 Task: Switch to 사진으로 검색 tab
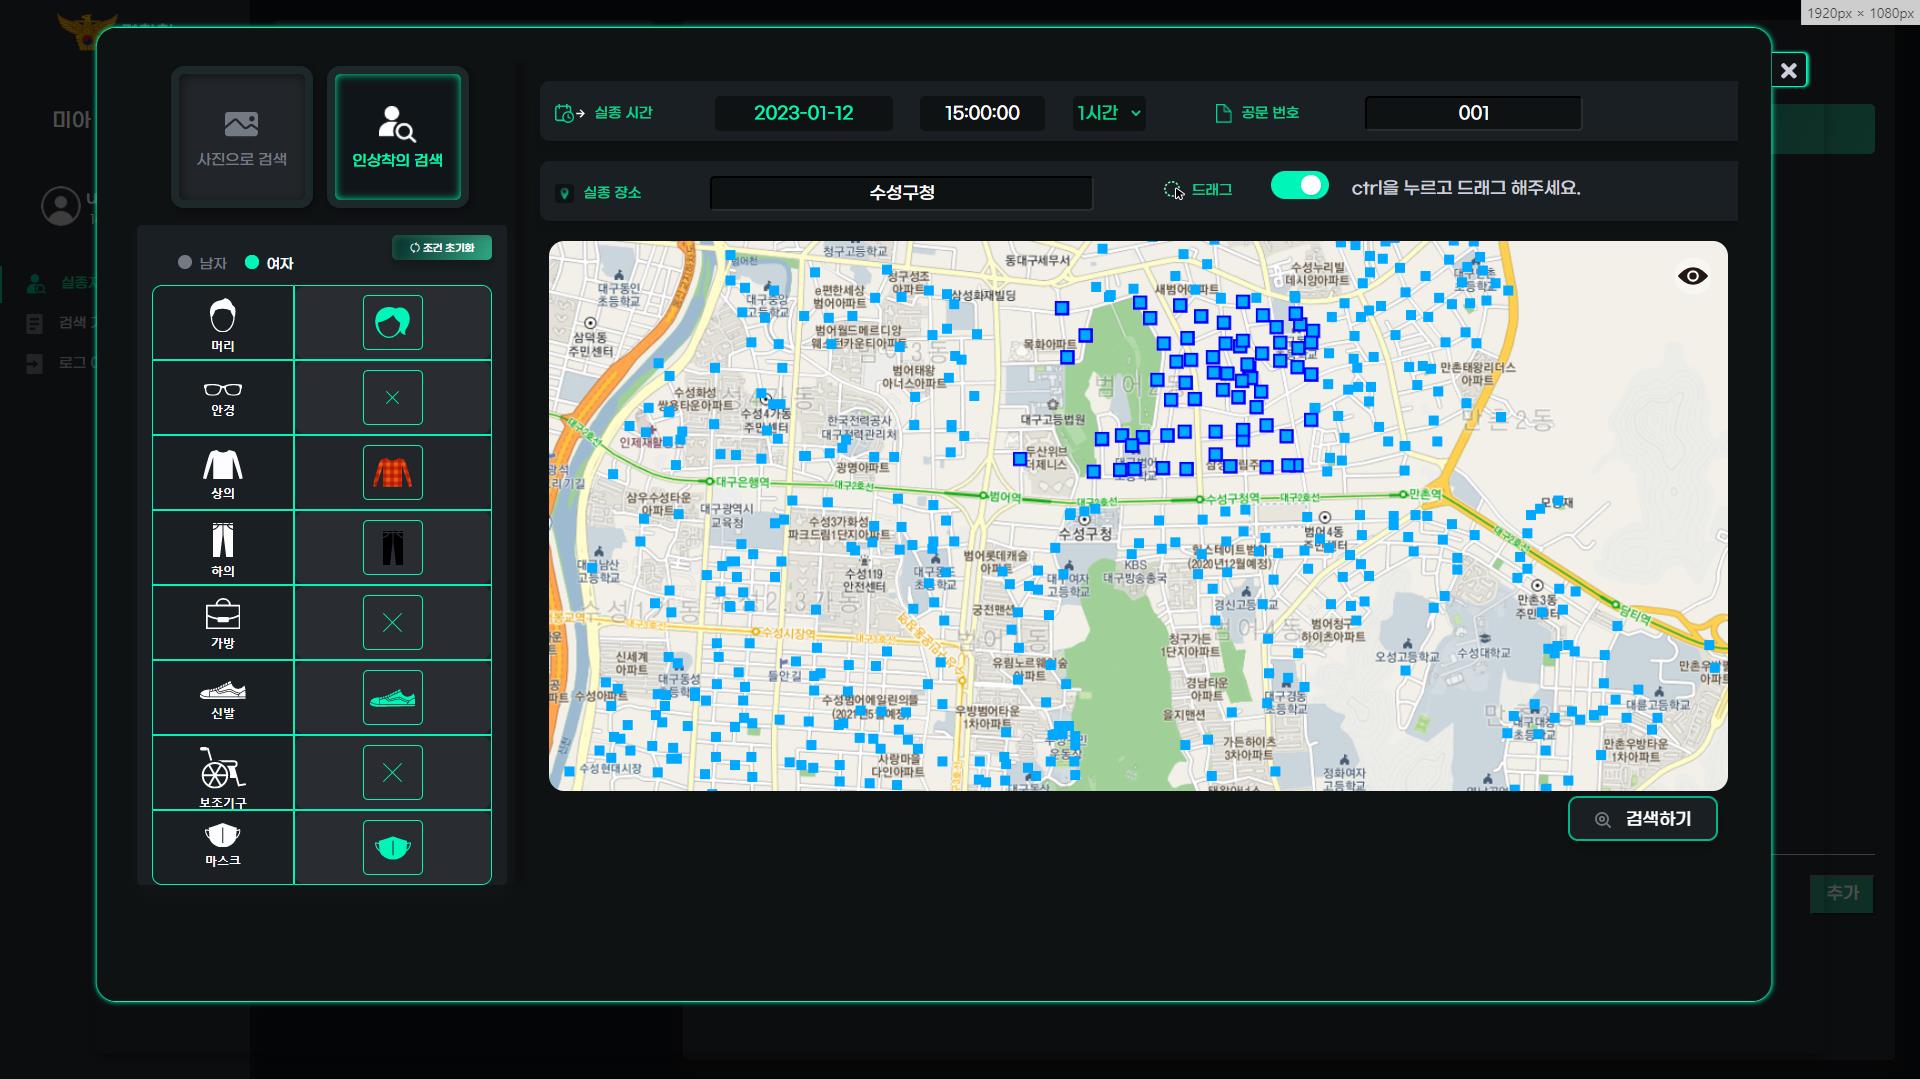[x=242, y=137]
